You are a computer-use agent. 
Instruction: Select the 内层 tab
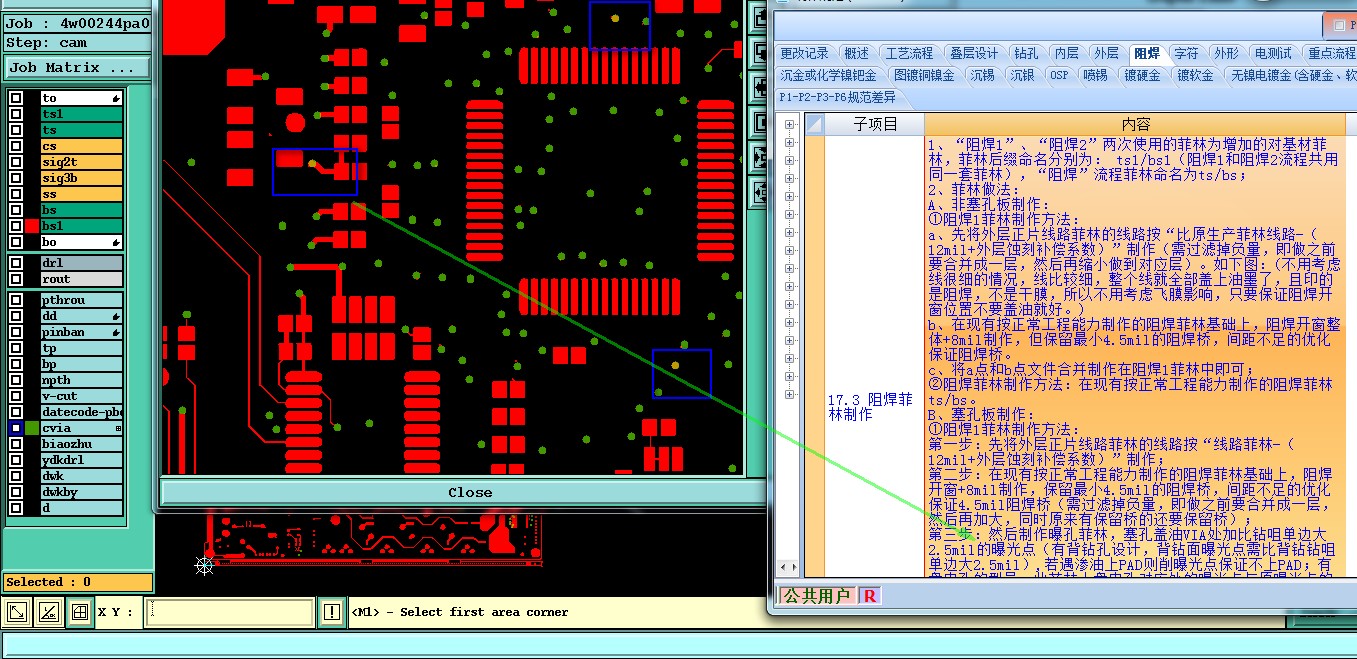(1067, 53)
